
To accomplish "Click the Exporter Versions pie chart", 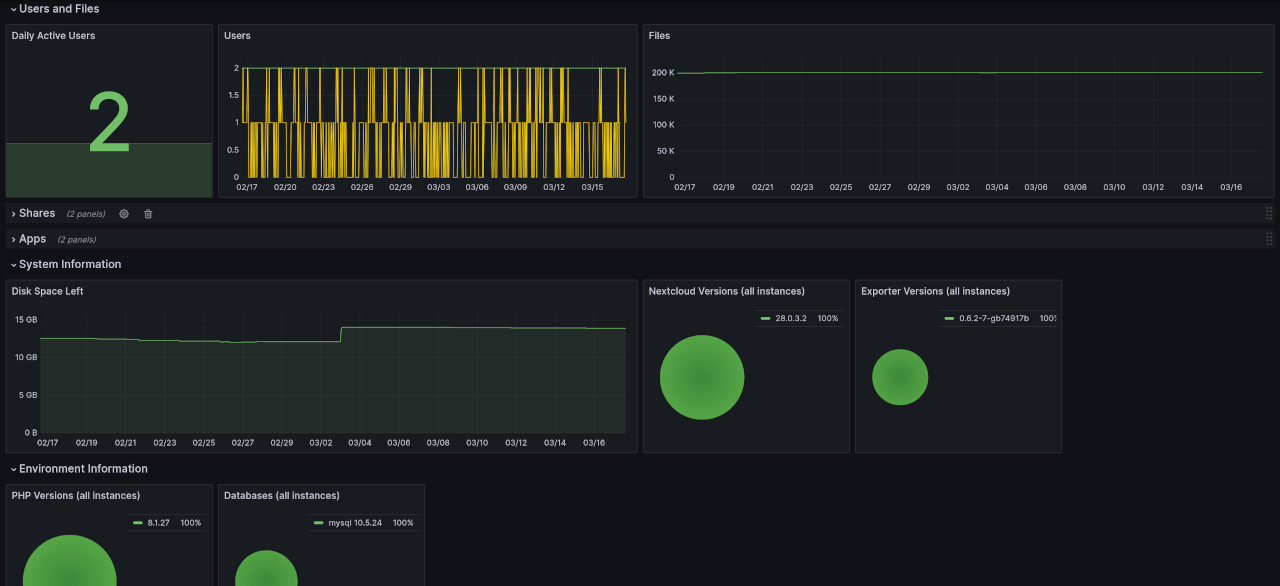I will (x=900, y=377).
